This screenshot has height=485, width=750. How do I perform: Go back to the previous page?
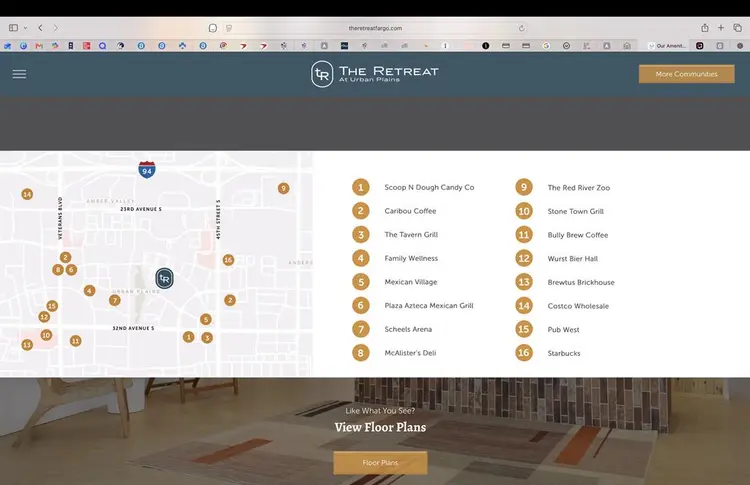click(41, 28)
